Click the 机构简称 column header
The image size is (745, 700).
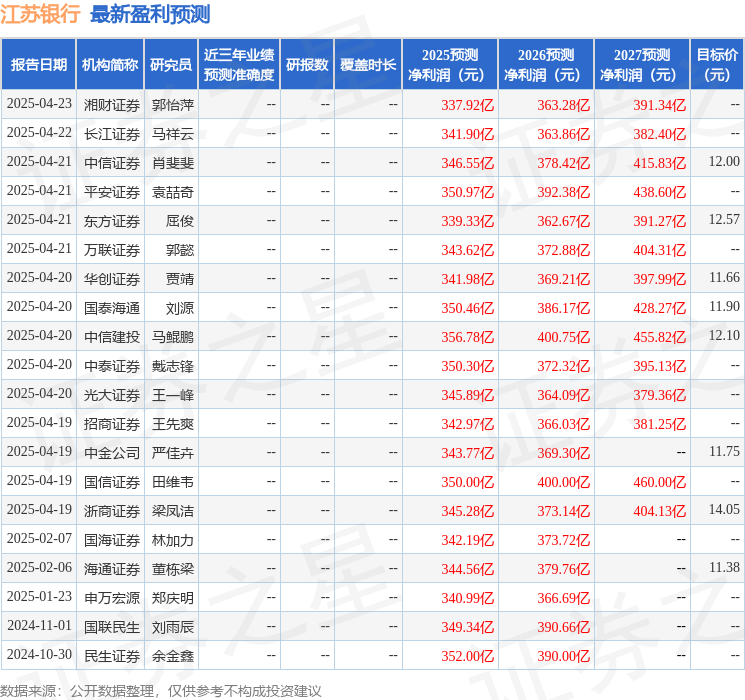110,65
